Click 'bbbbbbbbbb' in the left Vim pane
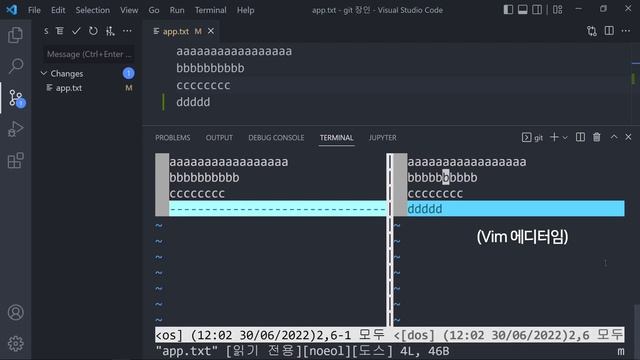Image resolution: width=640 pixels, height=360 pixels. point(204,178)
